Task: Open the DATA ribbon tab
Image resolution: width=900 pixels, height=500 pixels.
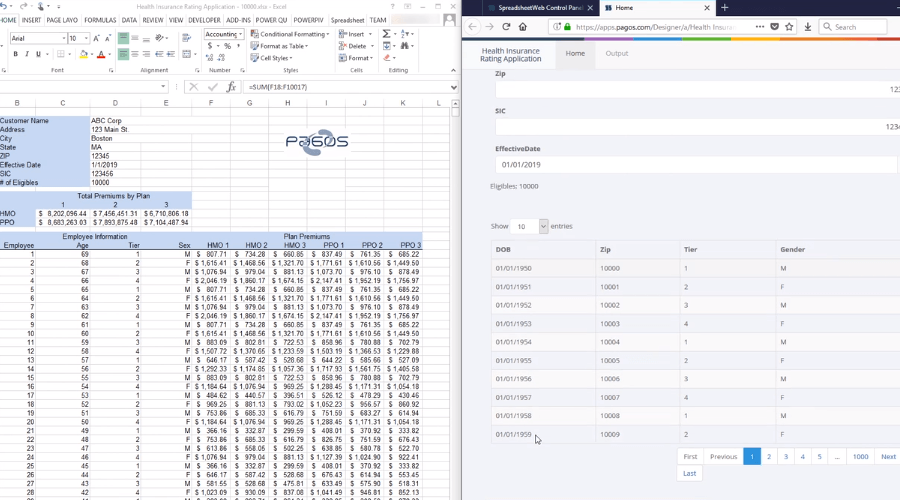Action: [129, 20]
